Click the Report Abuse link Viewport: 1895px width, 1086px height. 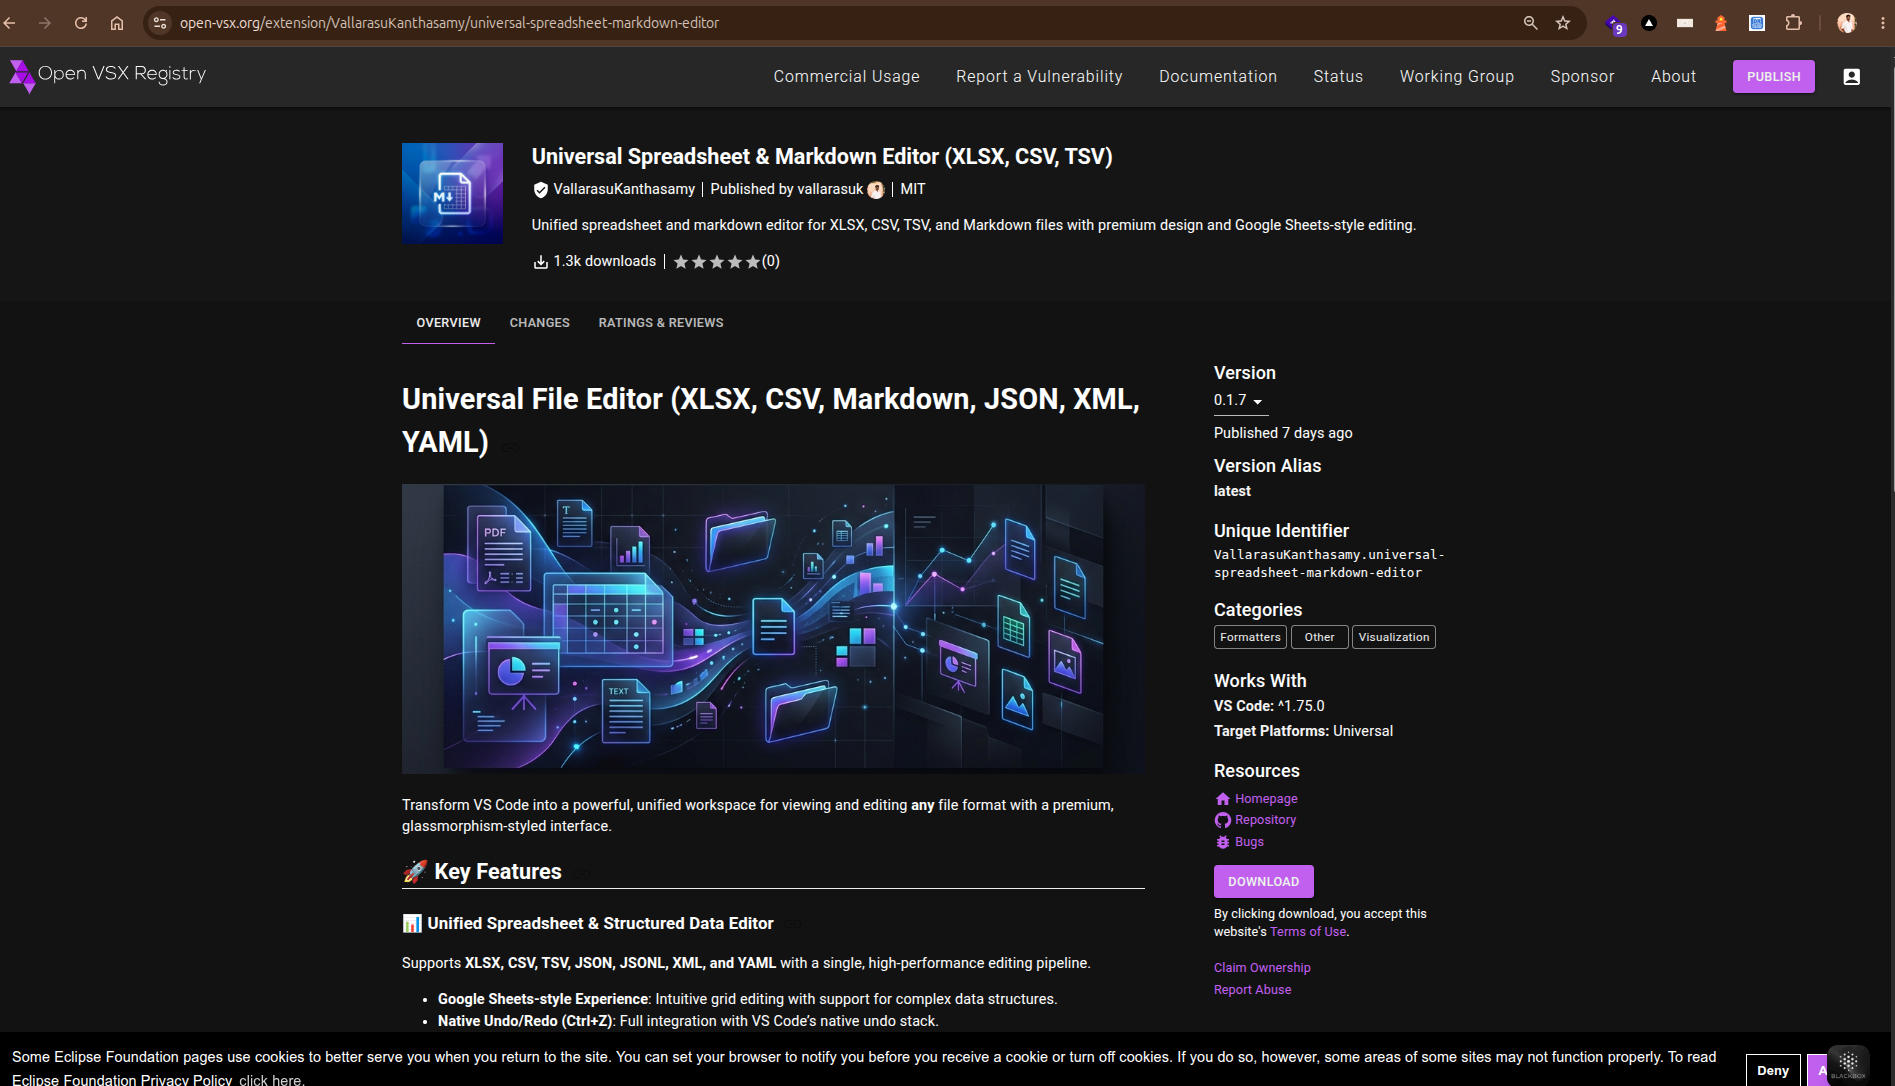[x=1252, y=990]
